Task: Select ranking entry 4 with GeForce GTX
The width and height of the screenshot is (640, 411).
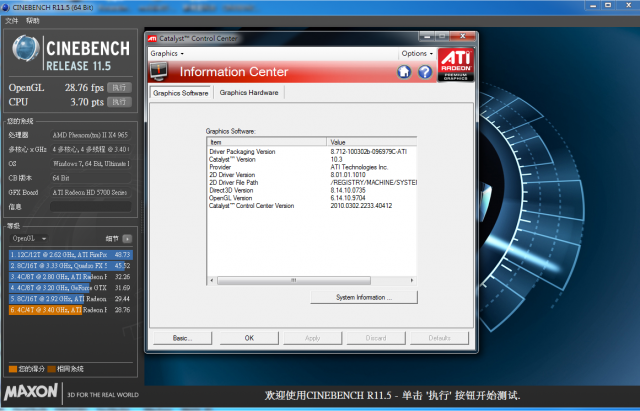Action: click(x=71, y=288)
